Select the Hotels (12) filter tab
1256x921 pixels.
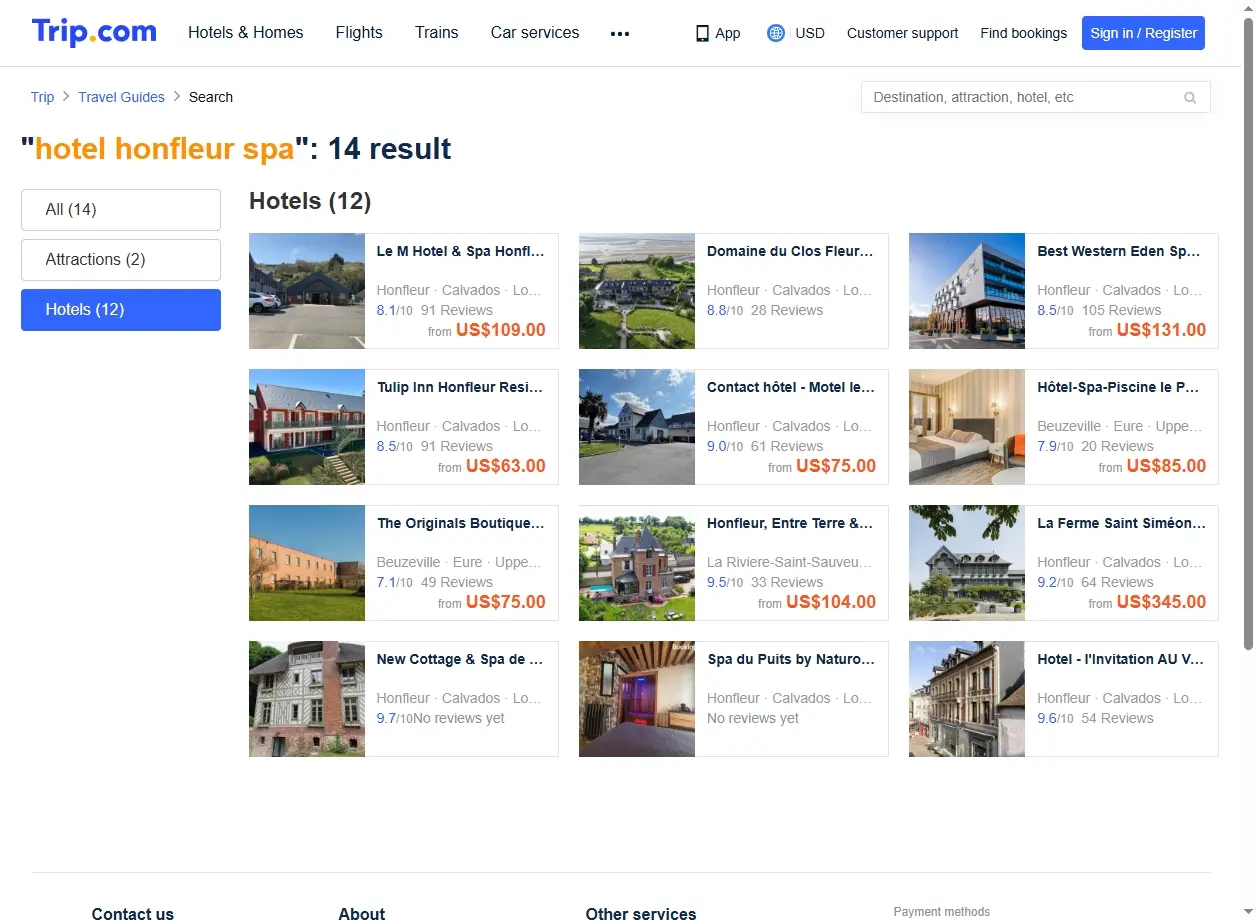click(121, 310)
